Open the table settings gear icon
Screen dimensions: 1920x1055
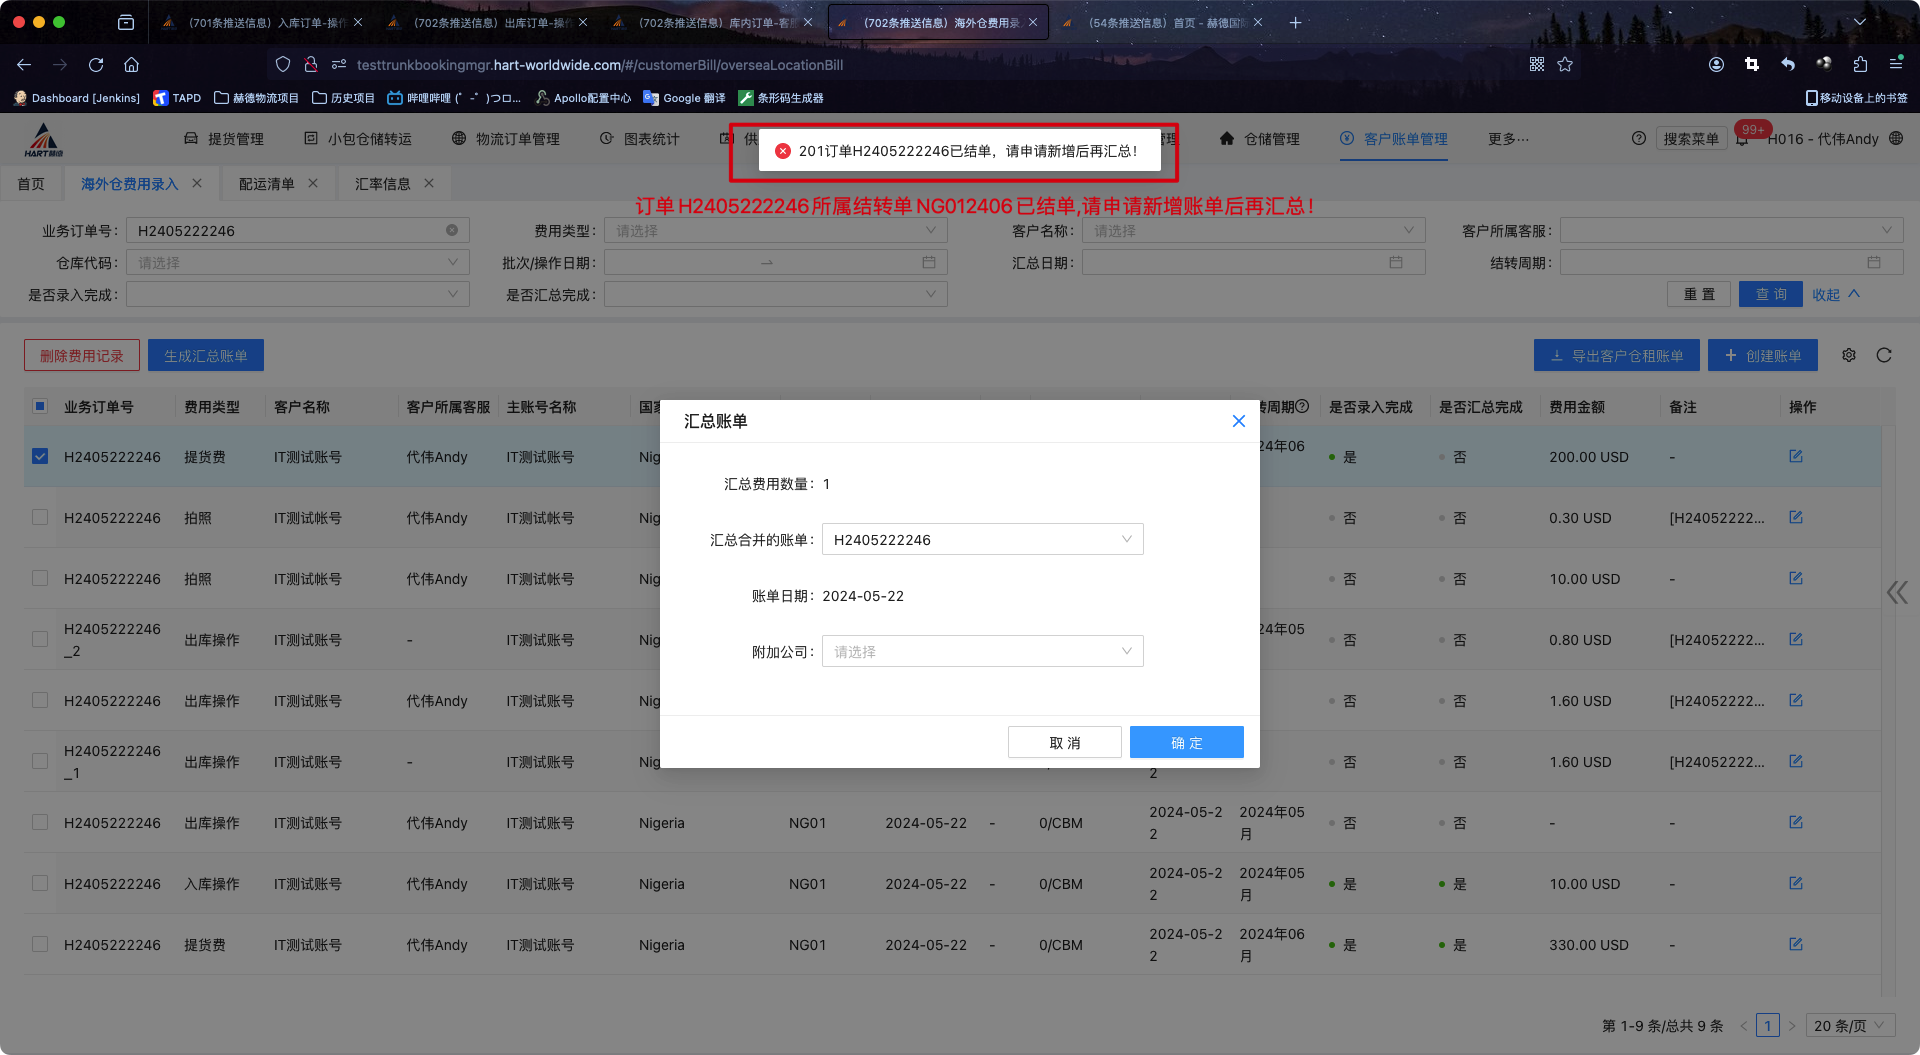pyautogui.click(x=1849, y=355)
